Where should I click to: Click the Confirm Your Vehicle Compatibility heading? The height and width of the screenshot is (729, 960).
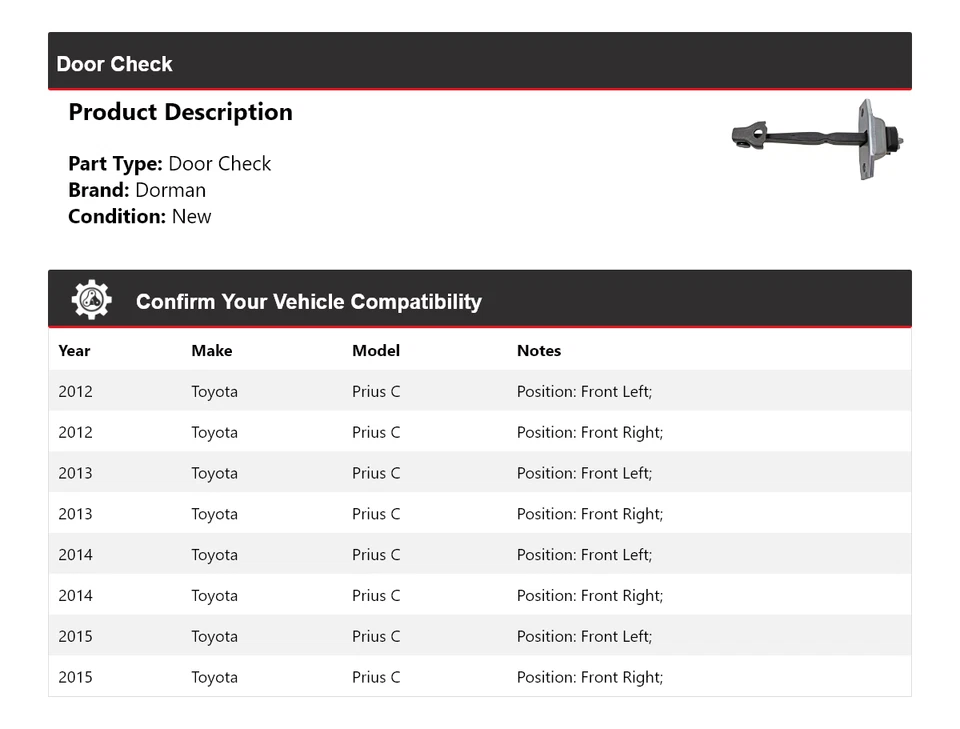coord(308,301)
